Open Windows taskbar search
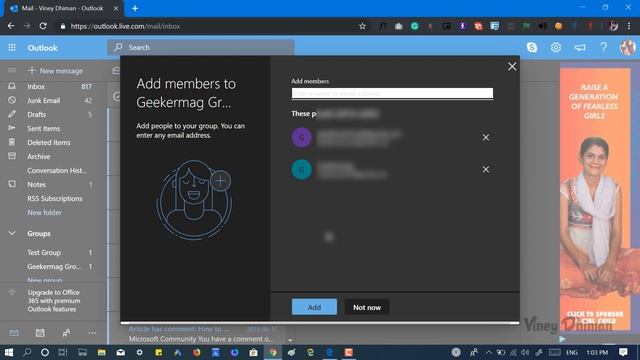 coord(27,352)
